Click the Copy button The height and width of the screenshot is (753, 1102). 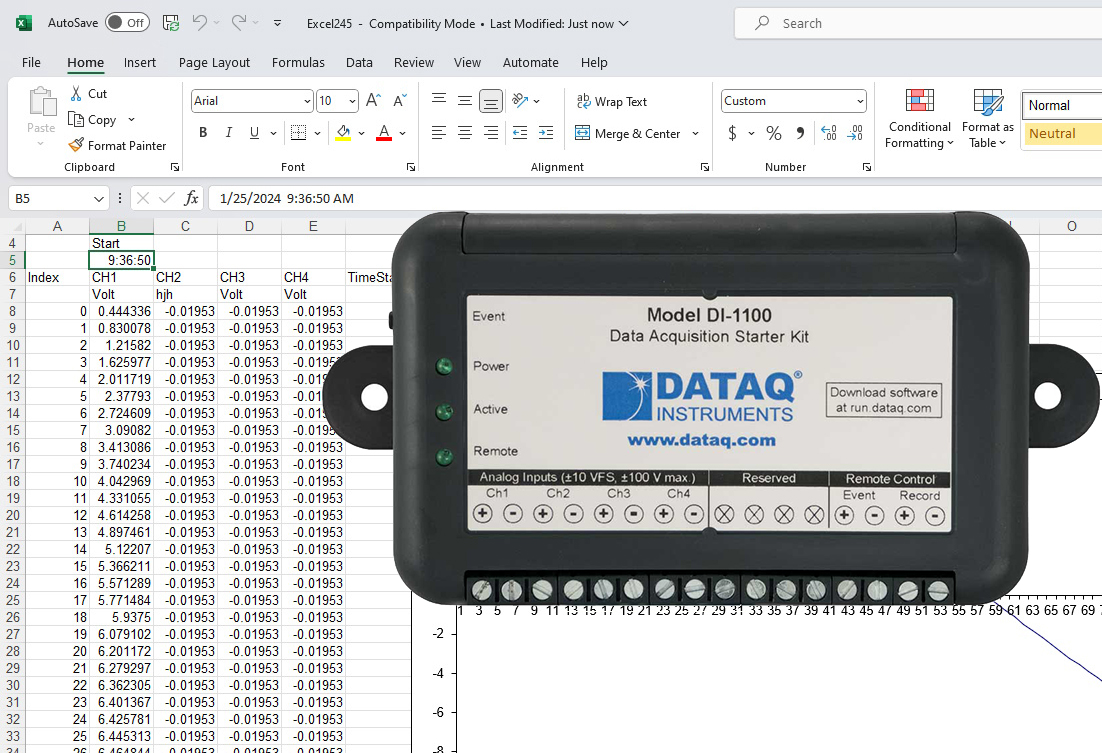pyautogui.click(x=93, y=120)
